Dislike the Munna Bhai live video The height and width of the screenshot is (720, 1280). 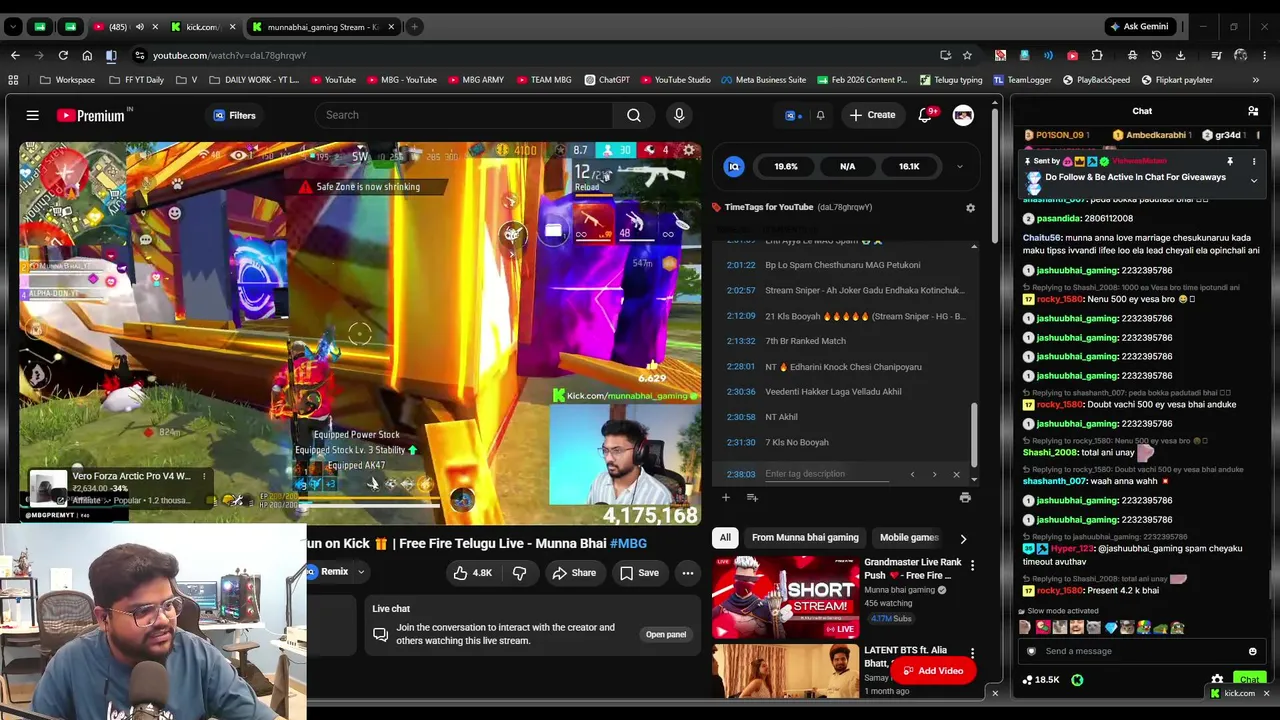click(x=520, y=573)
